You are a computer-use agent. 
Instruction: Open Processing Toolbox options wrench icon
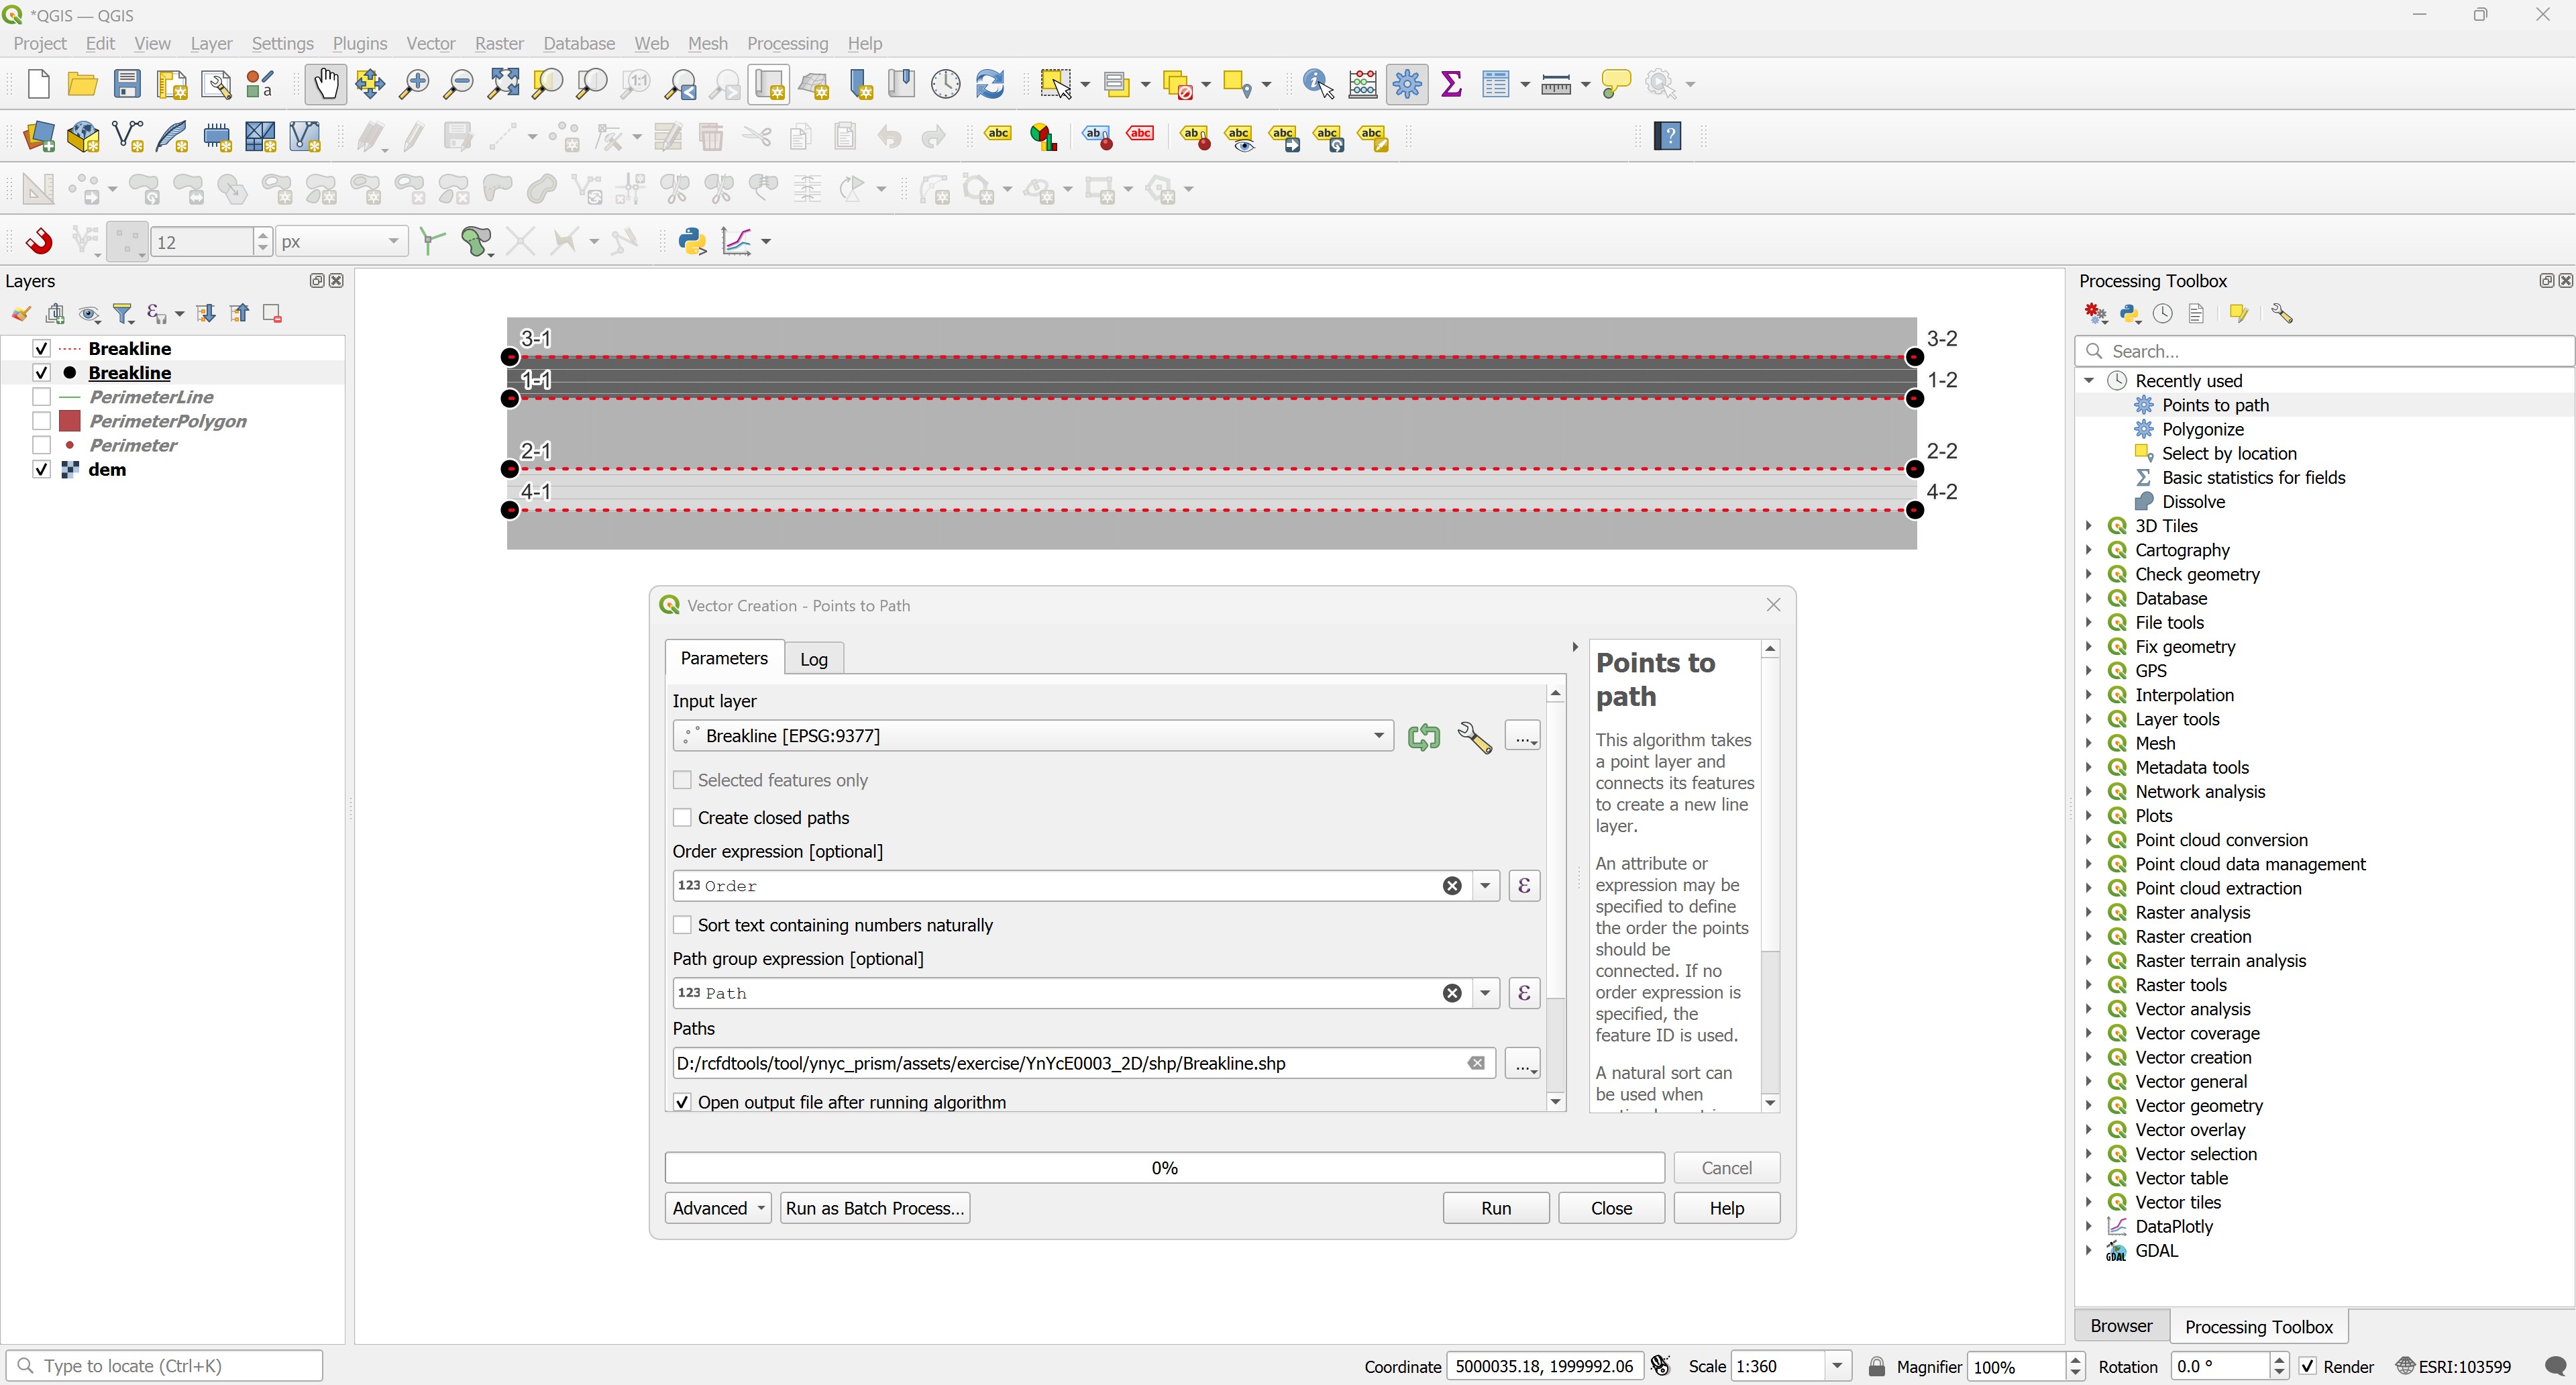[2281, 314]
